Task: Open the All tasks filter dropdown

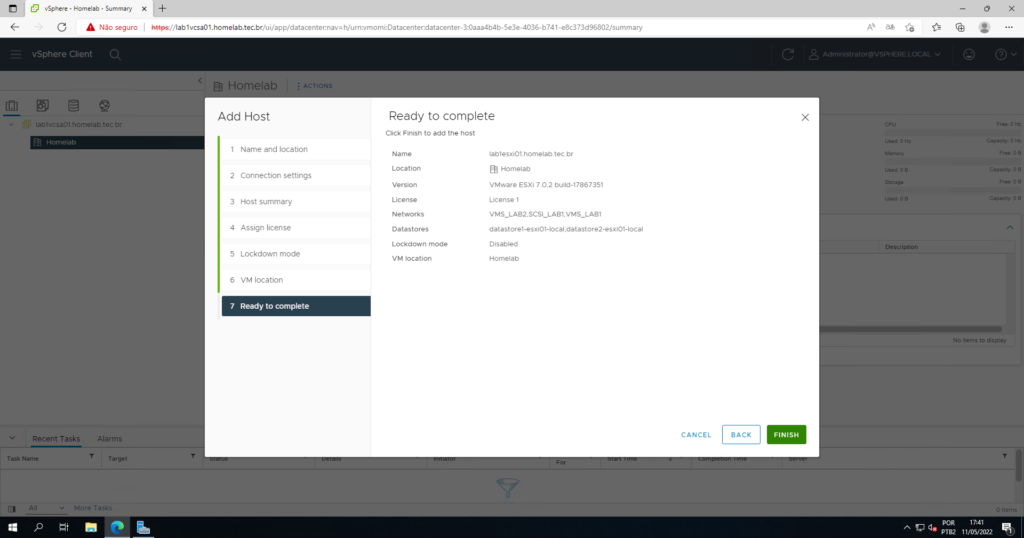Action: point(46,508)
